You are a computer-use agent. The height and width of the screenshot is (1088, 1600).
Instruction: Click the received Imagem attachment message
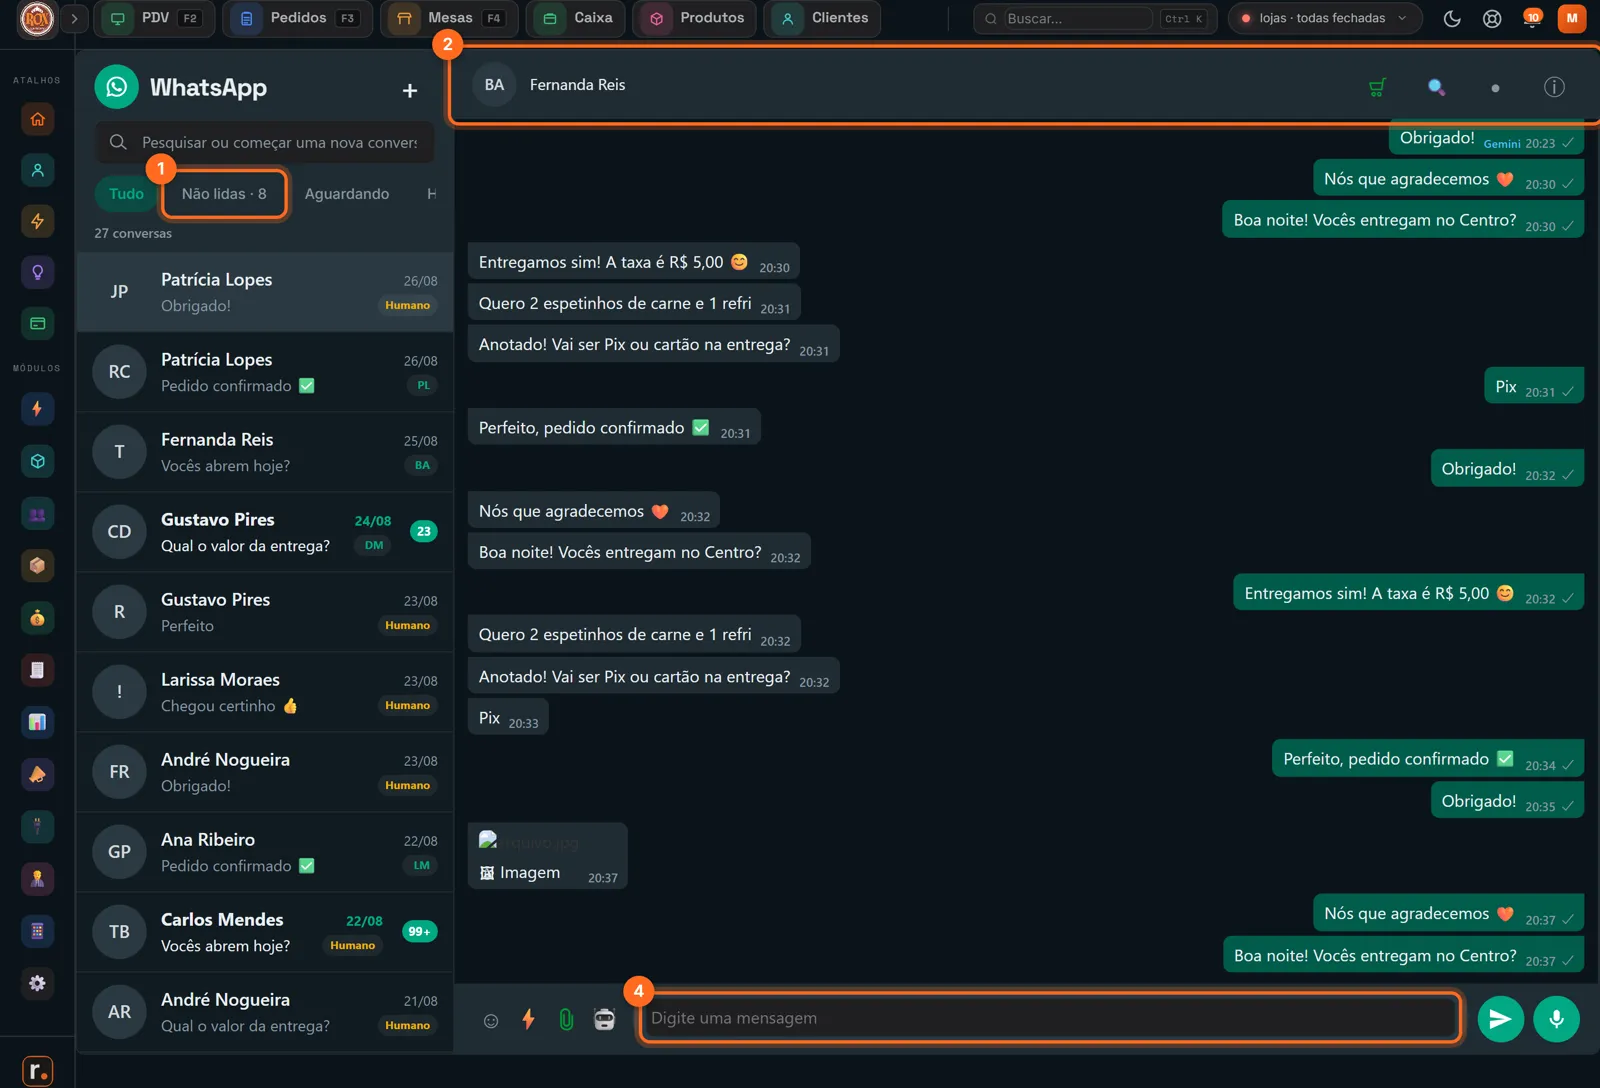548,856
